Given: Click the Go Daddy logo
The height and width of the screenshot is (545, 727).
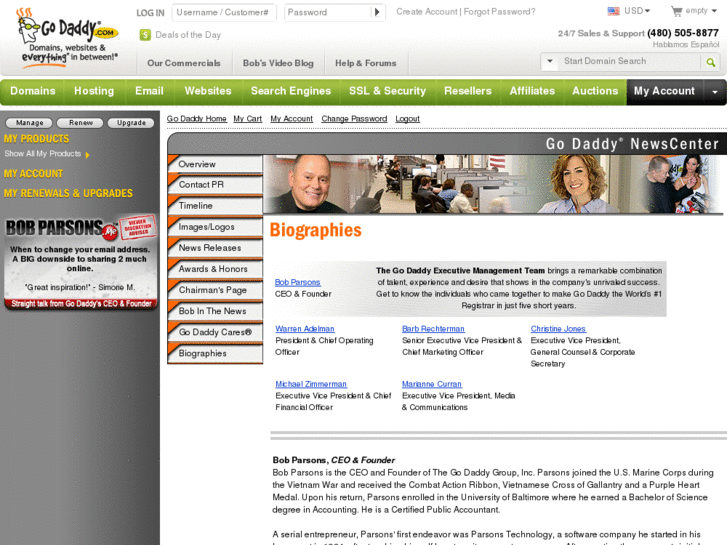Looking at the screenshot, I should [x=67, y=38].
